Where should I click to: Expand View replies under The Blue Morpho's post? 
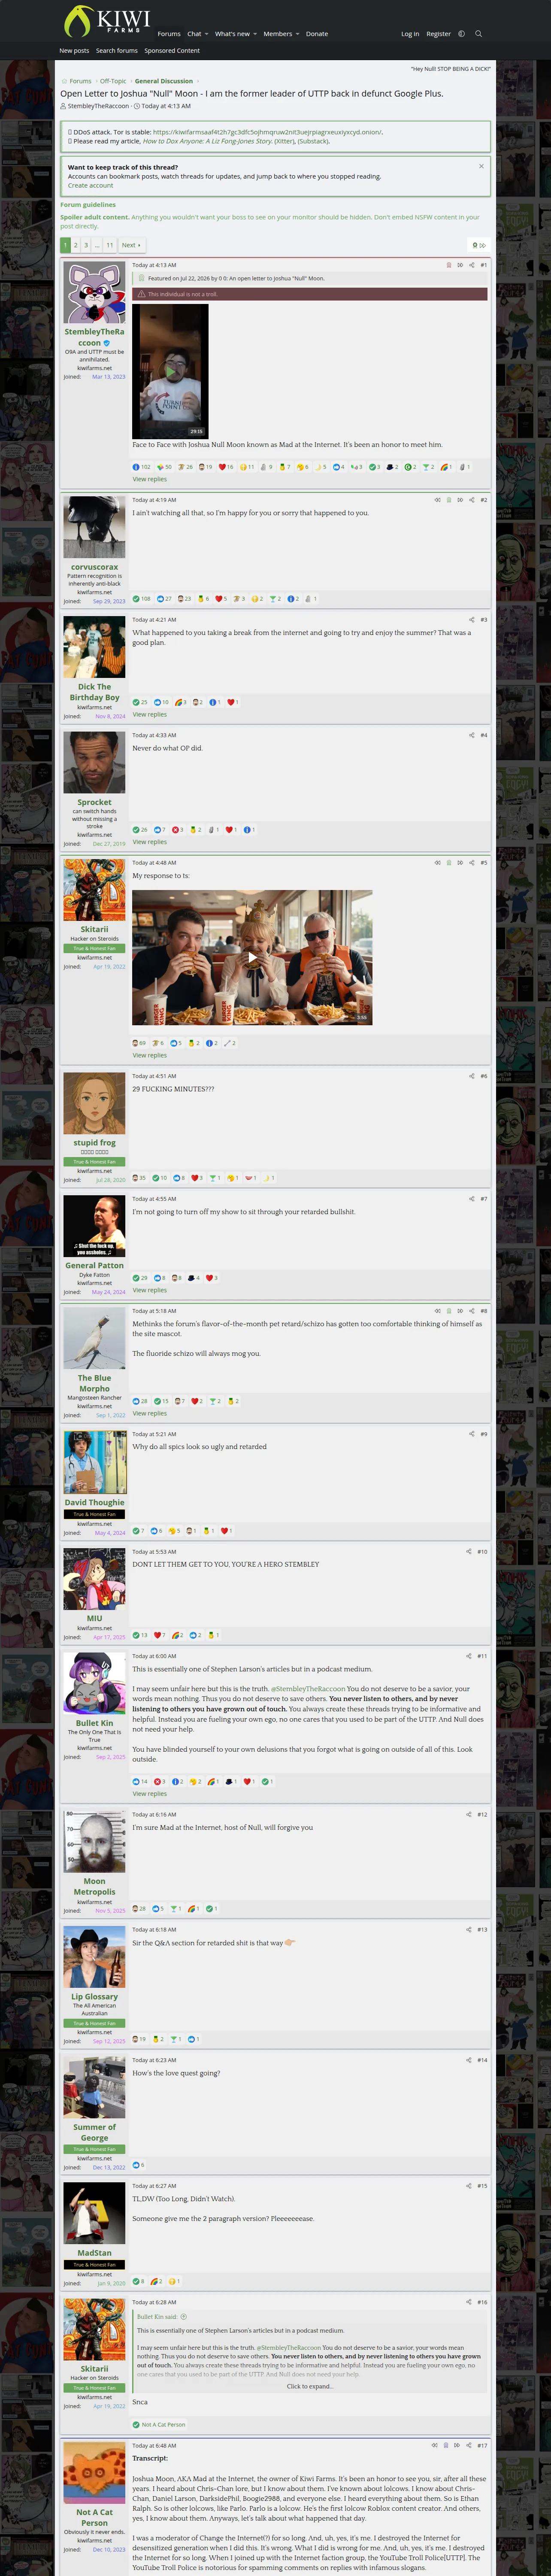tap(150, 1414)
